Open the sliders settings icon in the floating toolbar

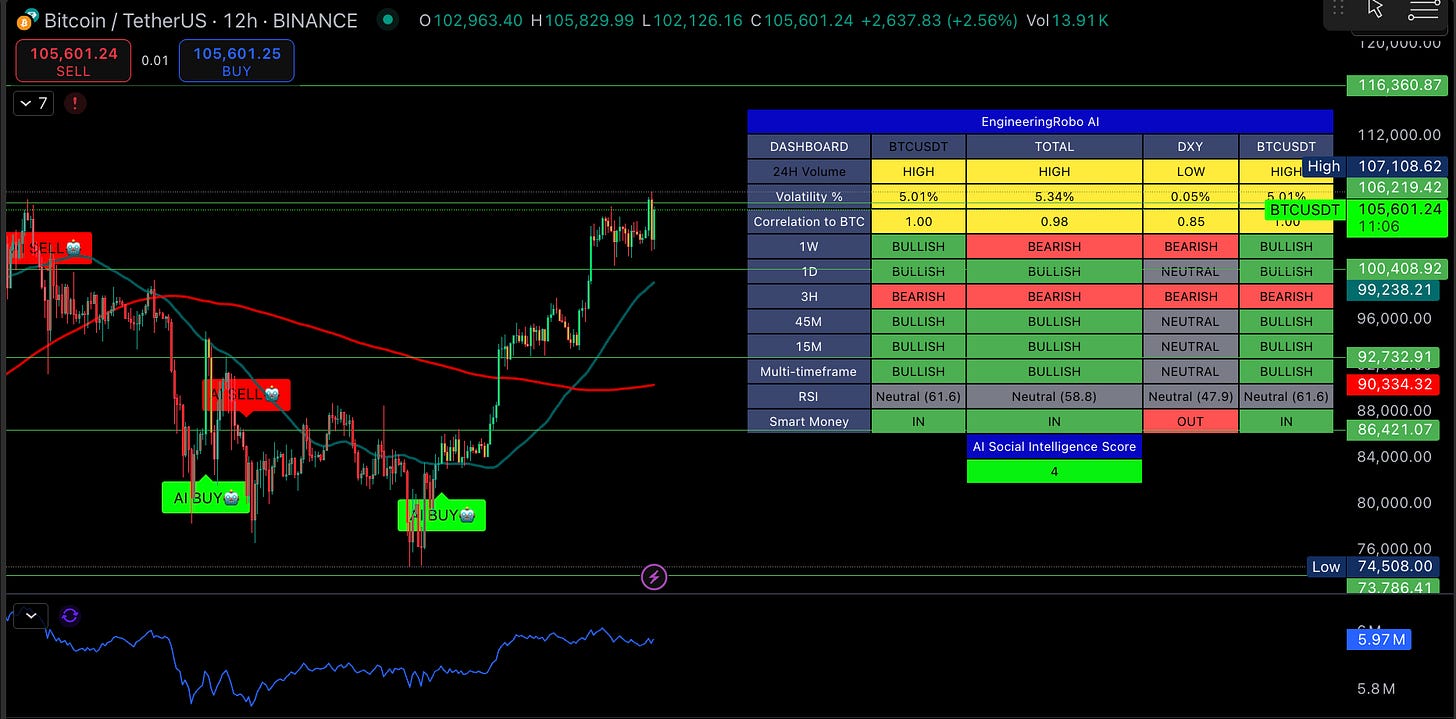click(x=1423, y=10)
